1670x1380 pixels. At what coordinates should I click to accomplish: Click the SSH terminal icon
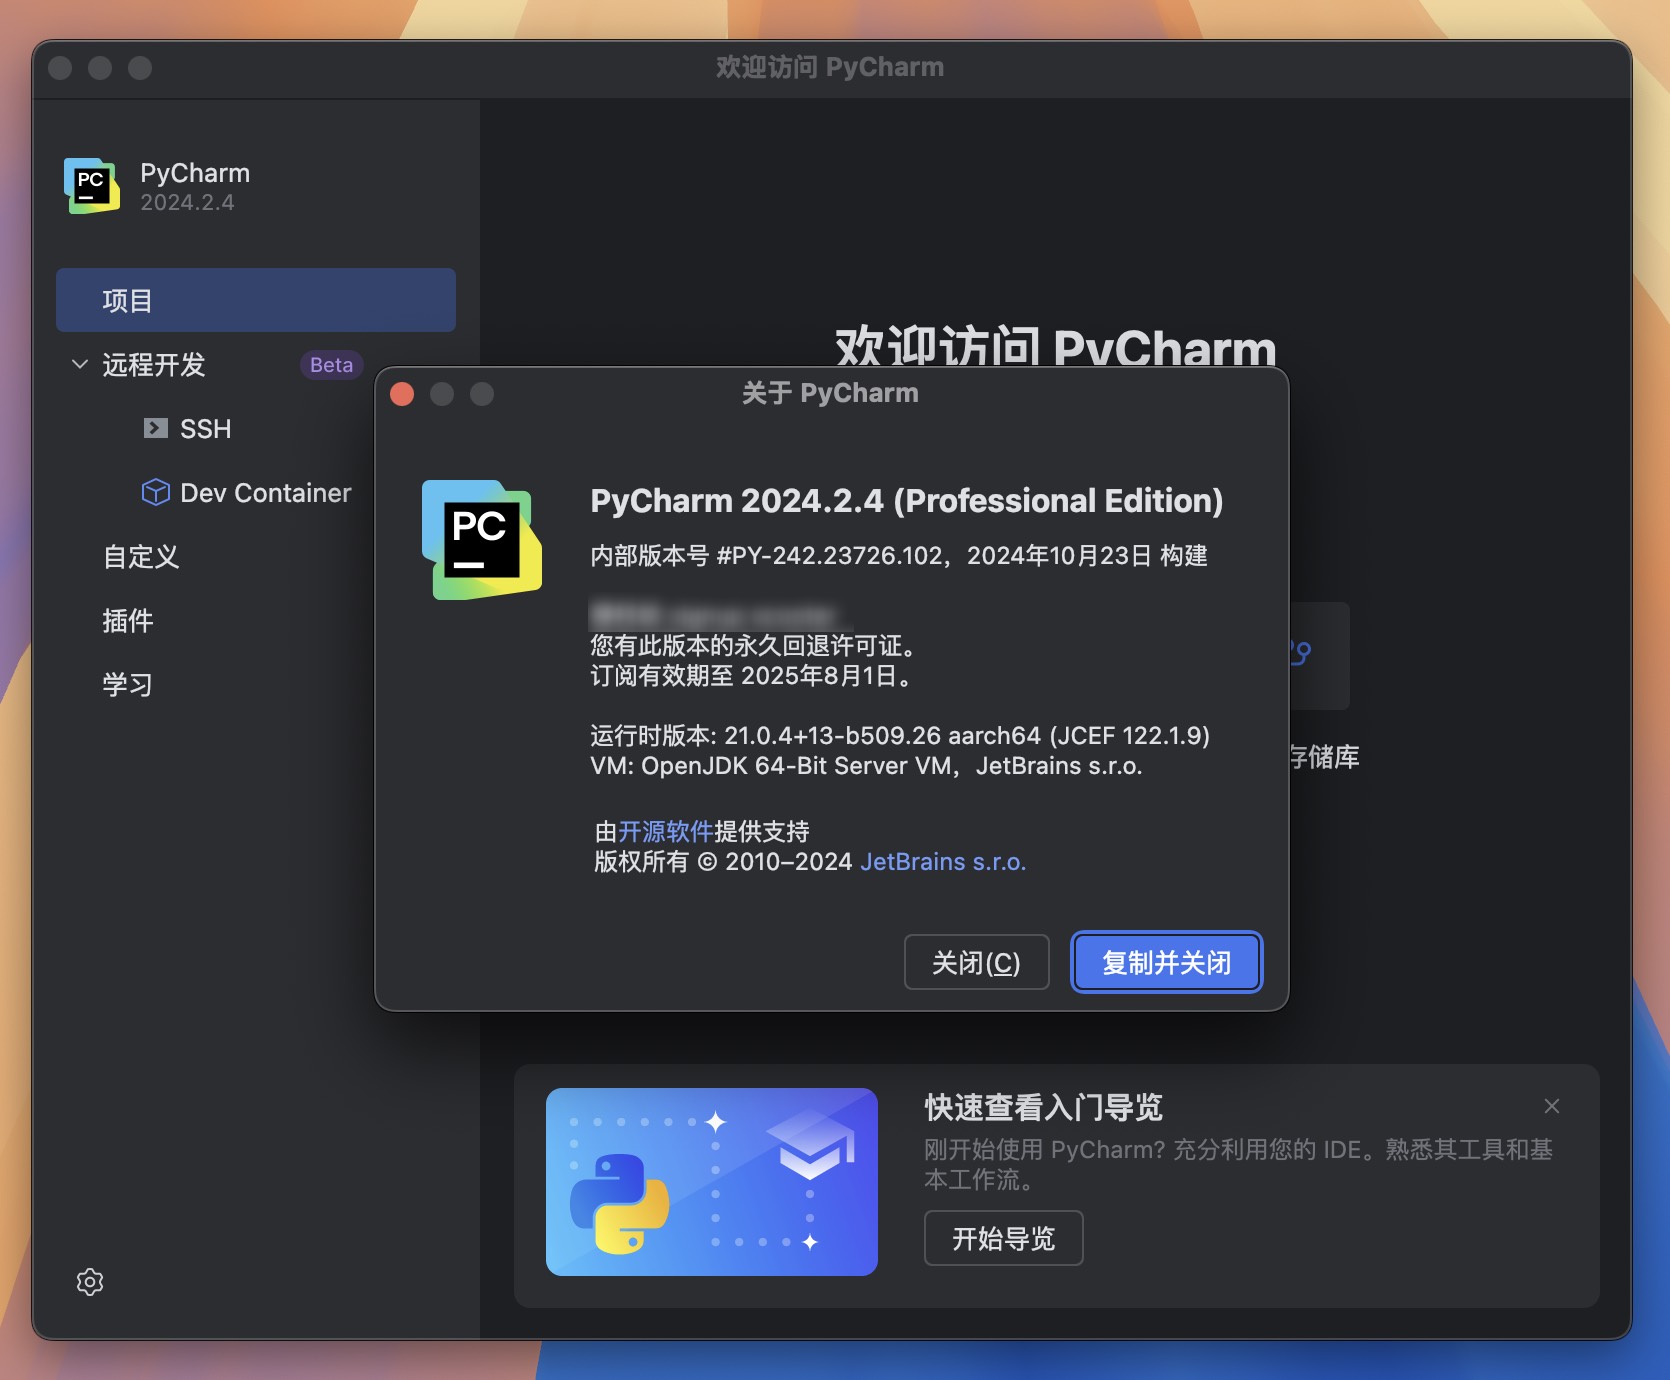155,428
